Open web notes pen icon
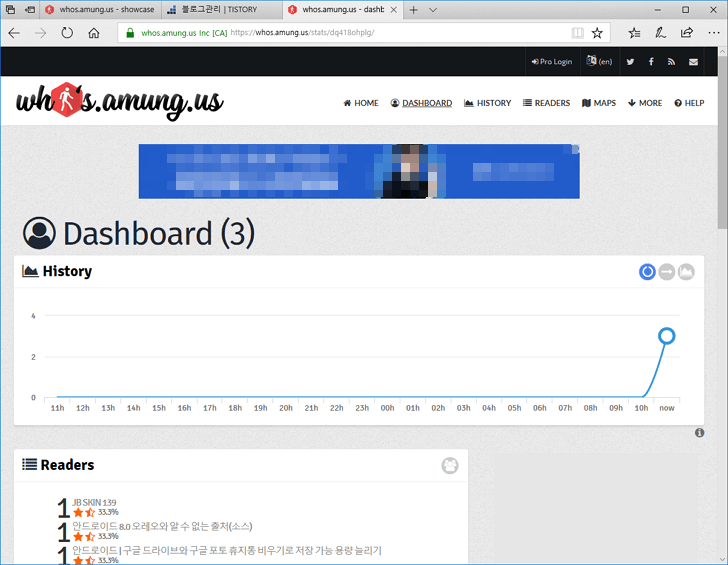Image resolution: width=728 pixels, height=565 pixels. tap(660, 33)
